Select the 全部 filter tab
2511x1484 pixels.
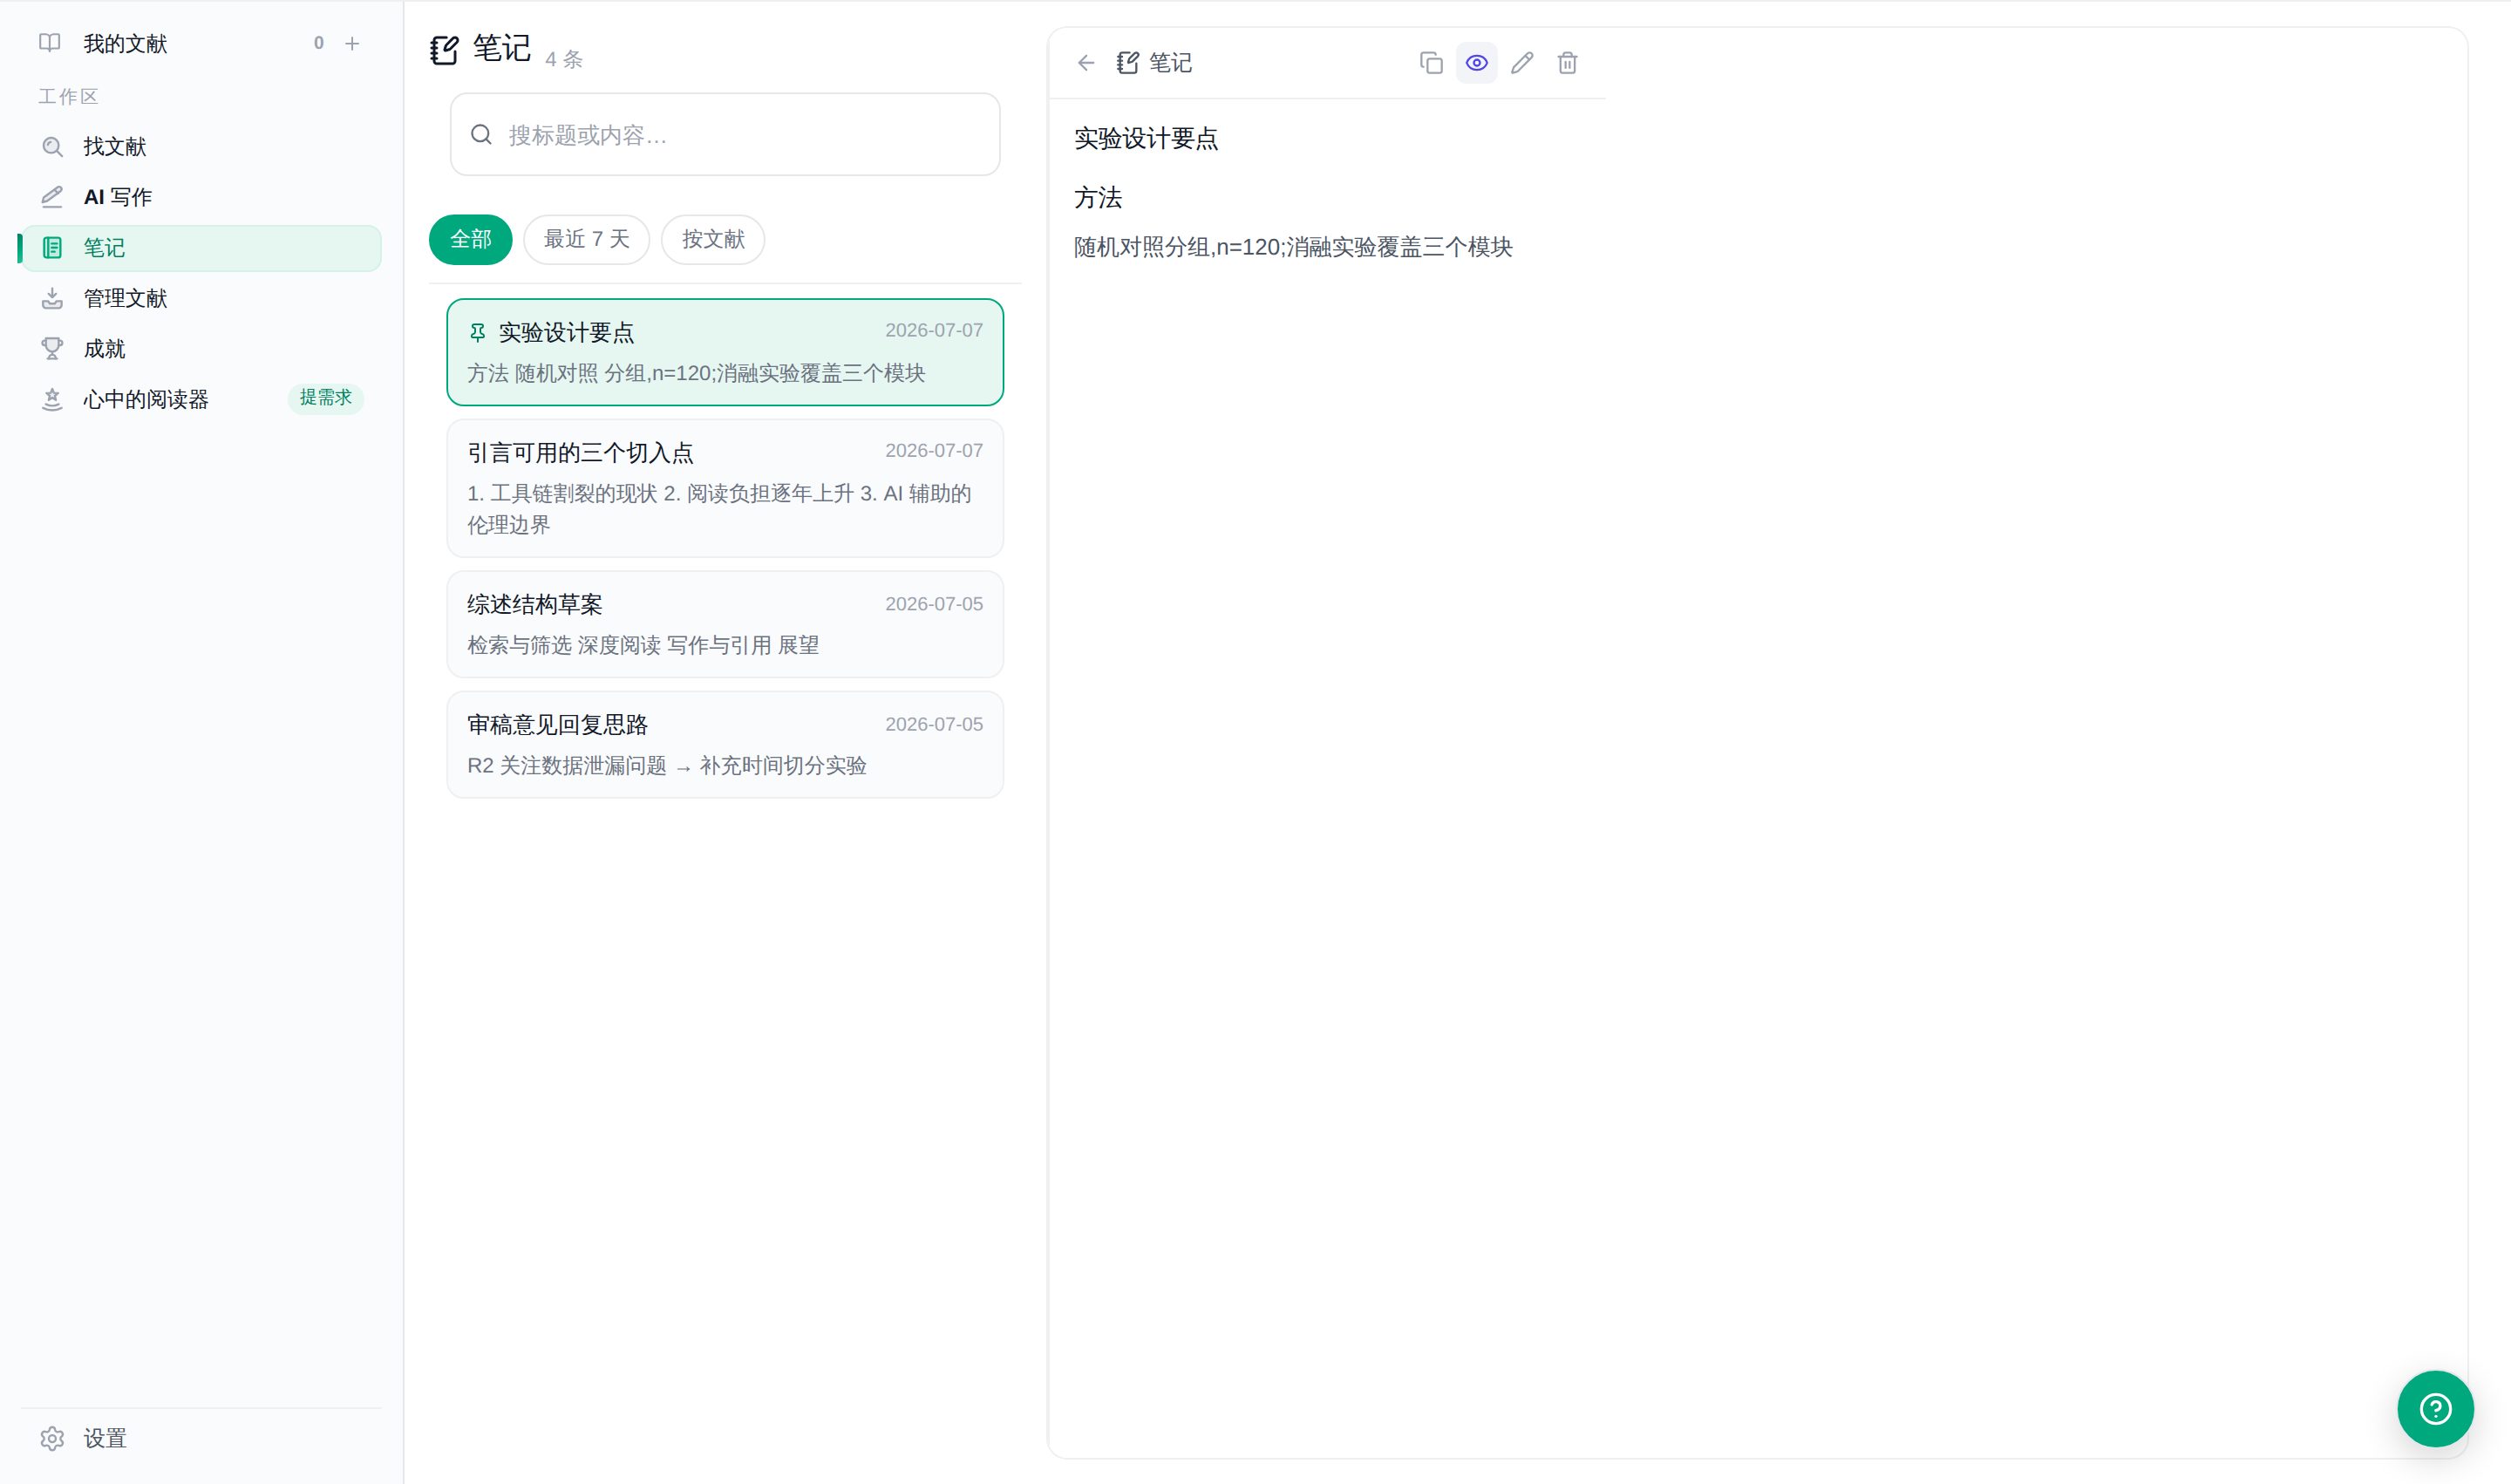470,239
